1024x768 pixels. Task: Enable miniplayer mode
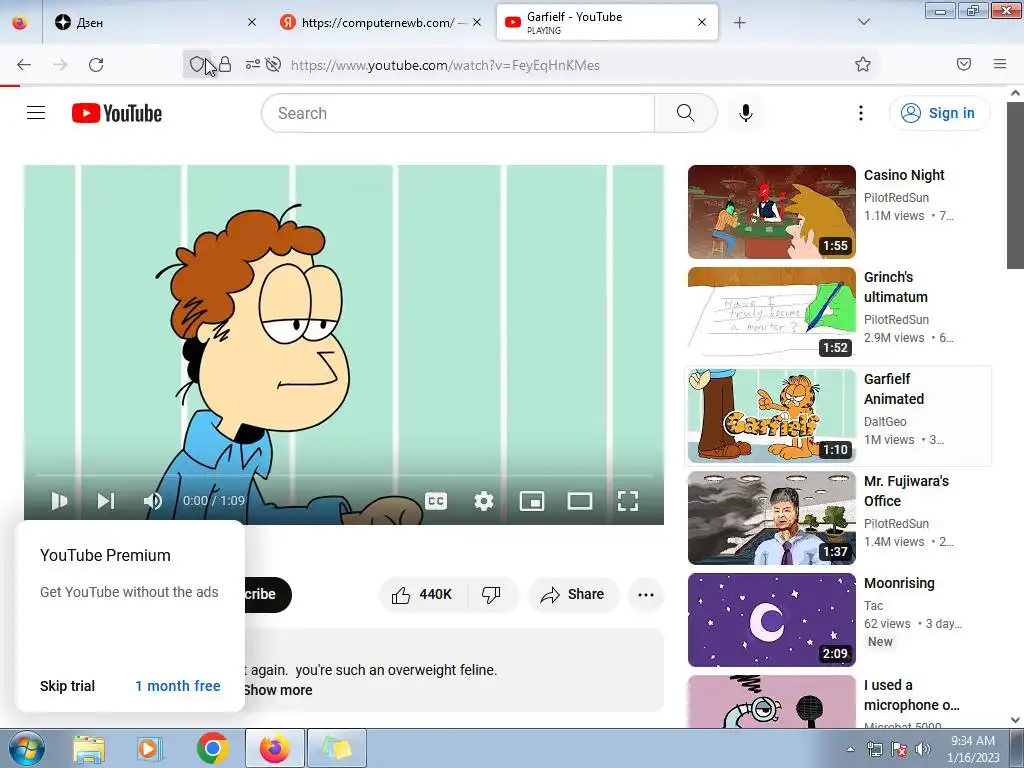[x=532, y=501]
